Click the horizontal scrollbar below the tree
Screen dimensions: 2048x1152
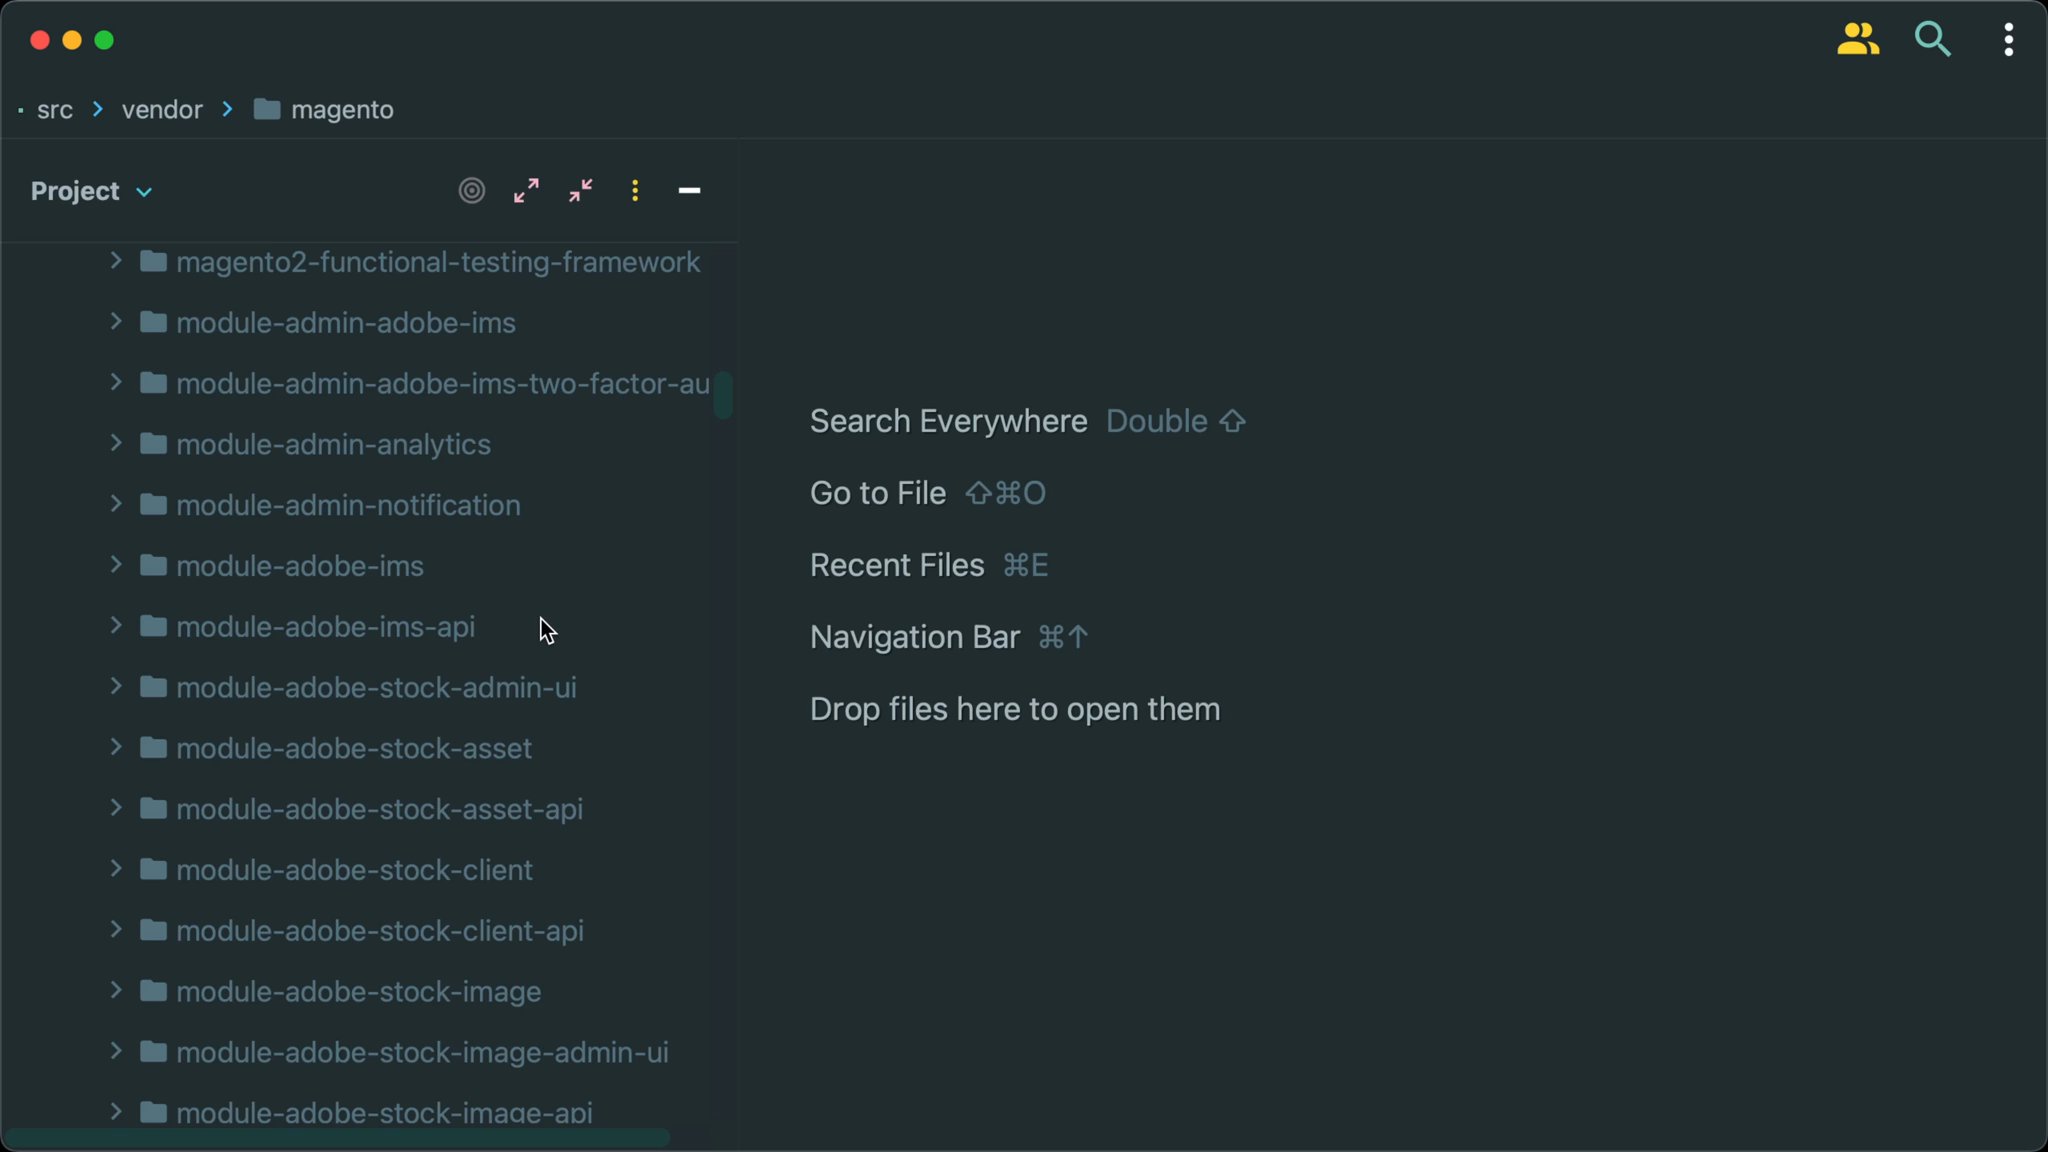pos(340,1136)
